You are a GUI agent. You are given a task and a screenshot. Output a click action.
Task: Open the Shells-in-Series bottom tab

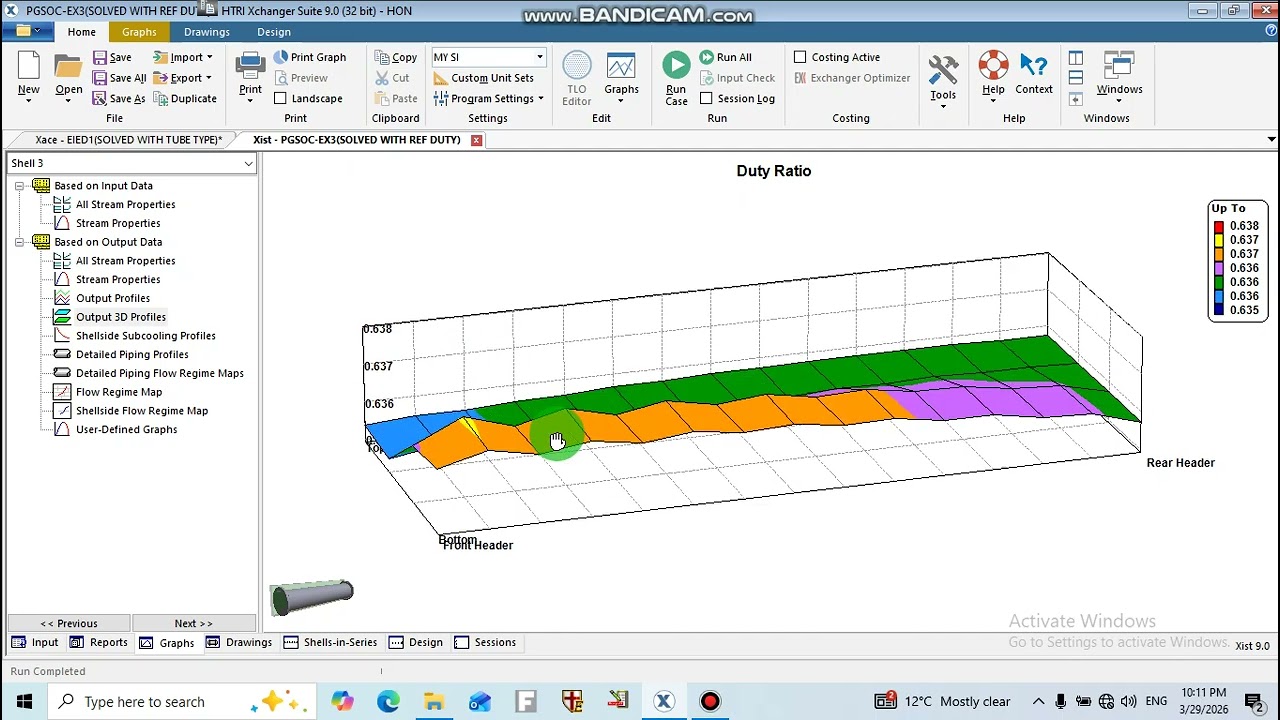330,643
